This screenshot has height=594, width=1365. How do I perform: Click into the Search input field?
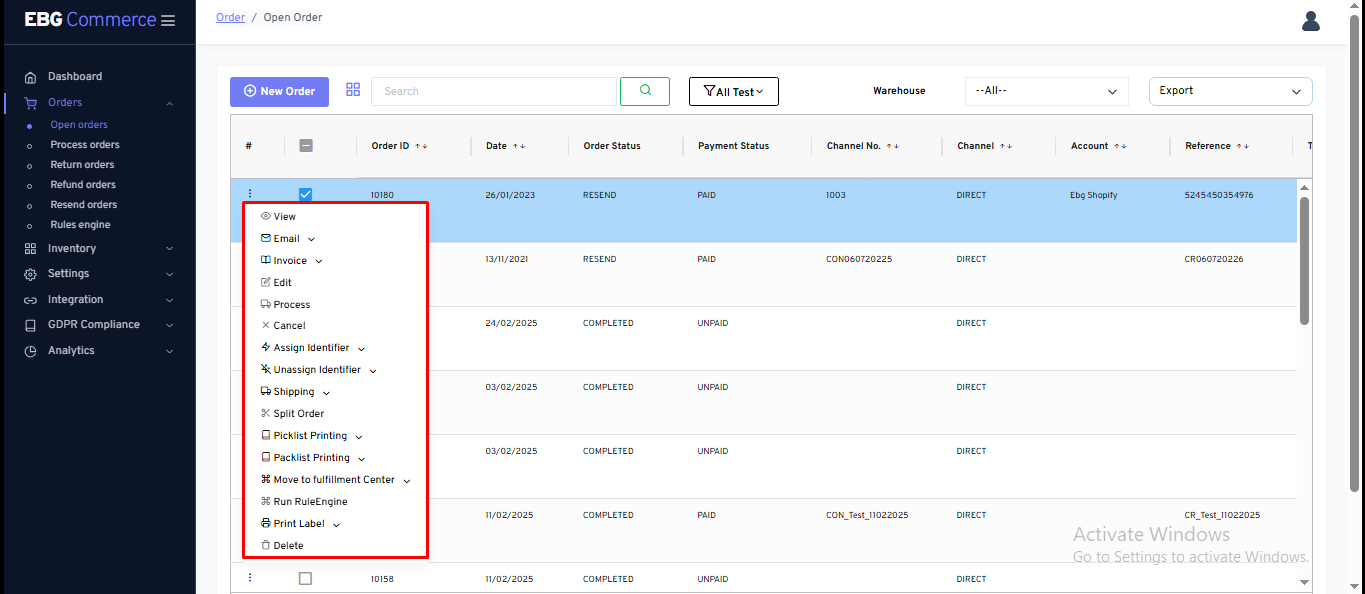pos(493,91)
